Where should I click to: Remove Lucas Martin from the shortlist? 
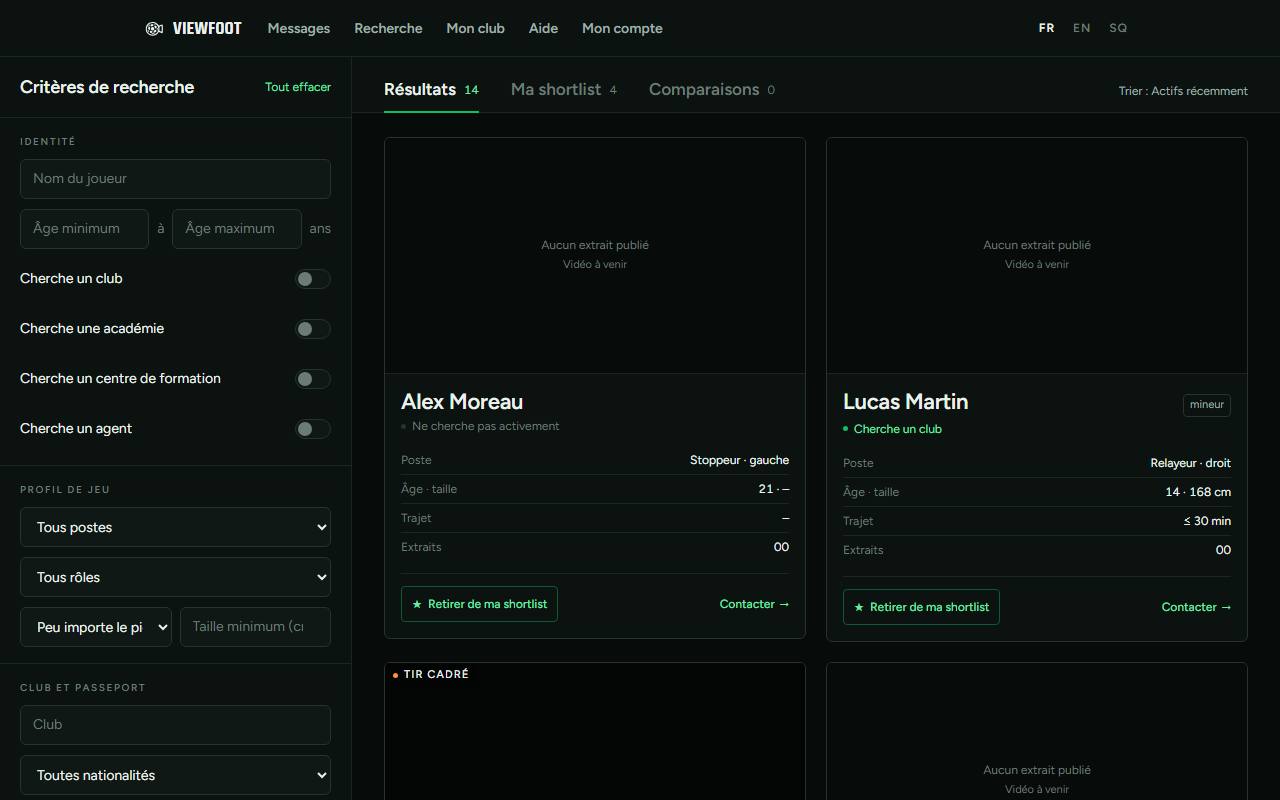coord(921,607)
